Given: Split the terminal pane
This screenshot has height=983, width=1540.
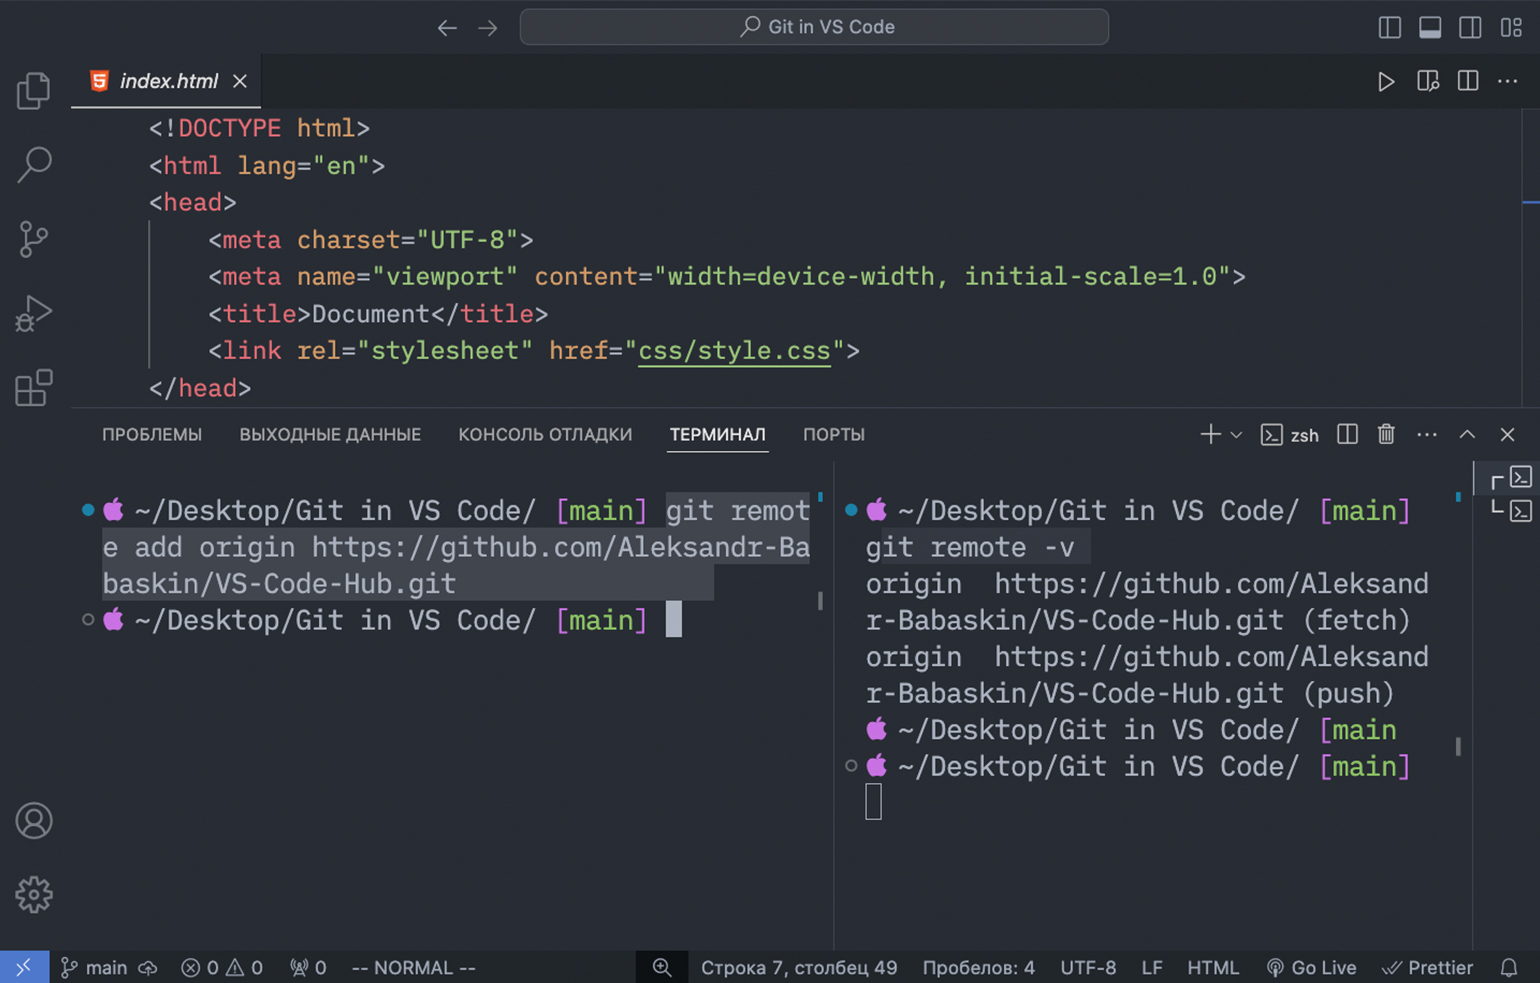Looking at the screenshot, I should 1348,434.
